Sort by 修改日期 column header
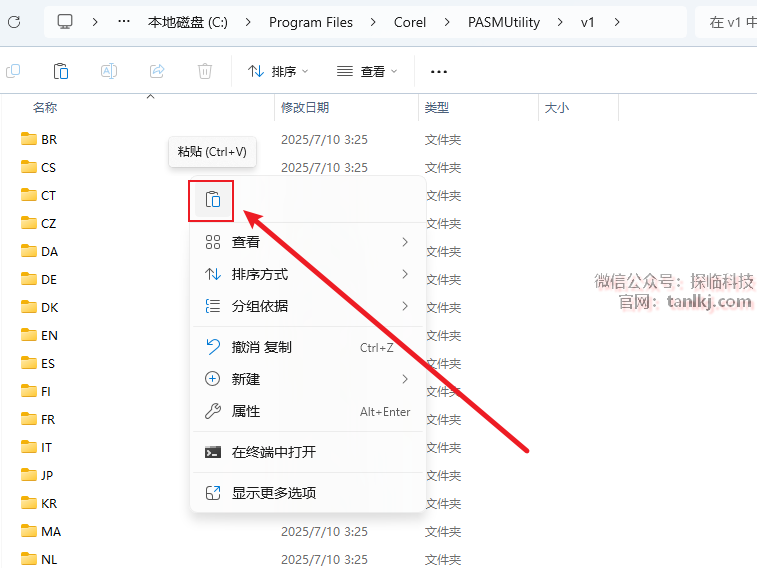The height and width of the screenshot is (574, 757). (x=305, y=108)
